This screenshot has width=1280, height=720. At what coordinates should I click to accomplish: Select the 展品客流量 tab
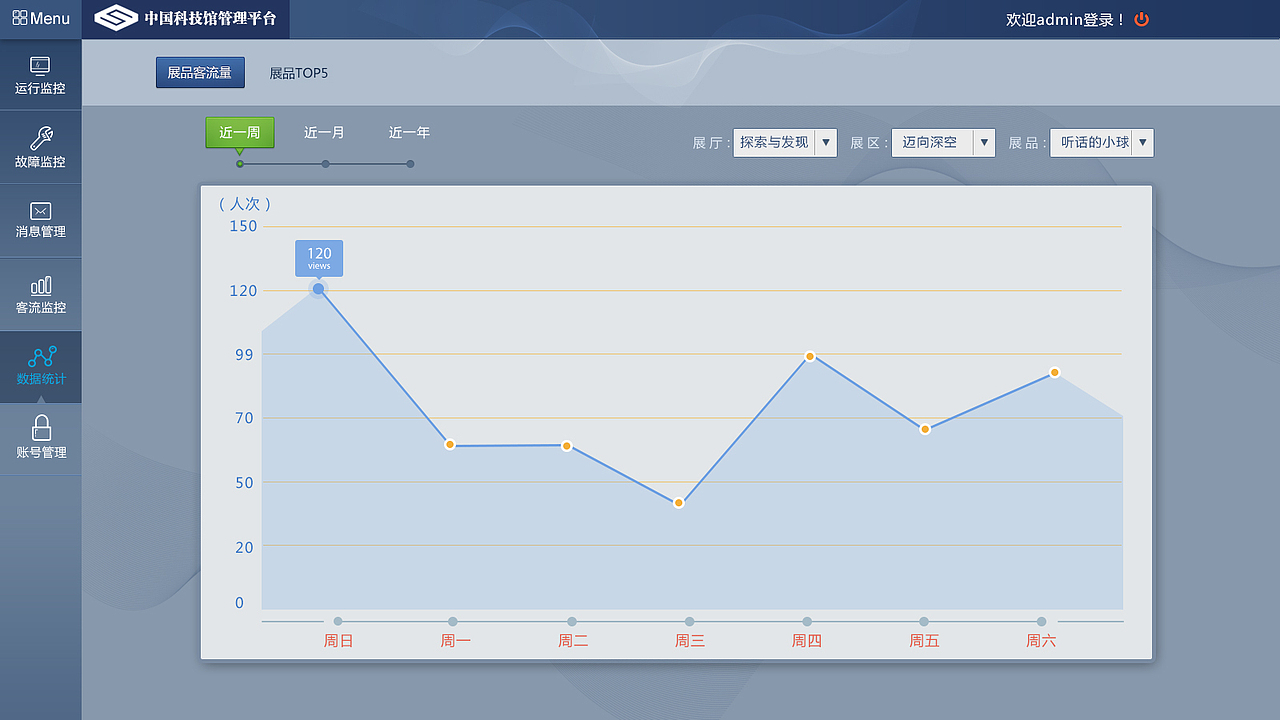[200, 73]
